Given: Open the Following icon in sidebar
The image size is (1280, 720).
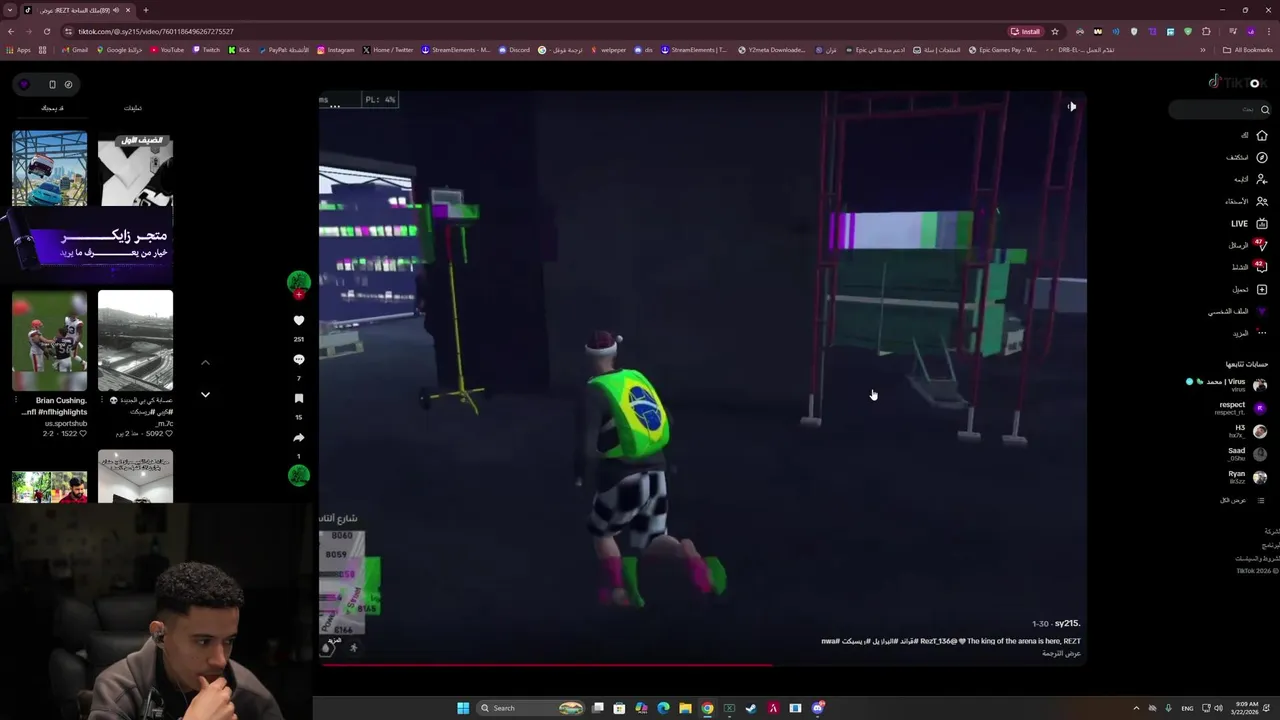Looking at the screenshot, I should click(1262, 179).
